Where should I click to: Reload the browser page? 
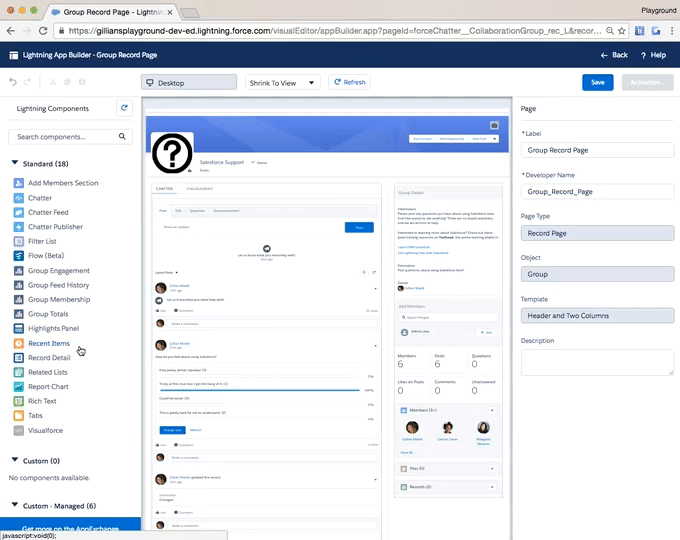pos(42,31)
